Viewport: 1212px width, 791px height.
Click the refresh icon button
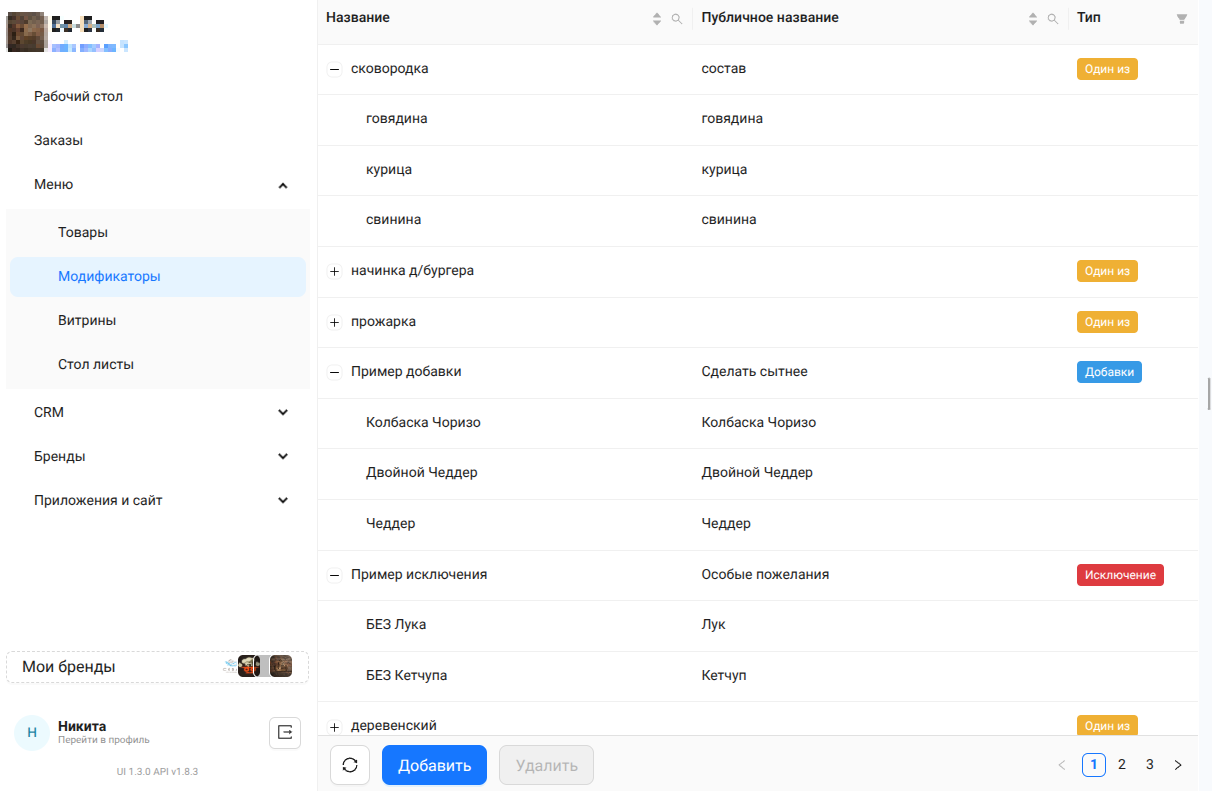pyautogui.click(x=350, y=765)
